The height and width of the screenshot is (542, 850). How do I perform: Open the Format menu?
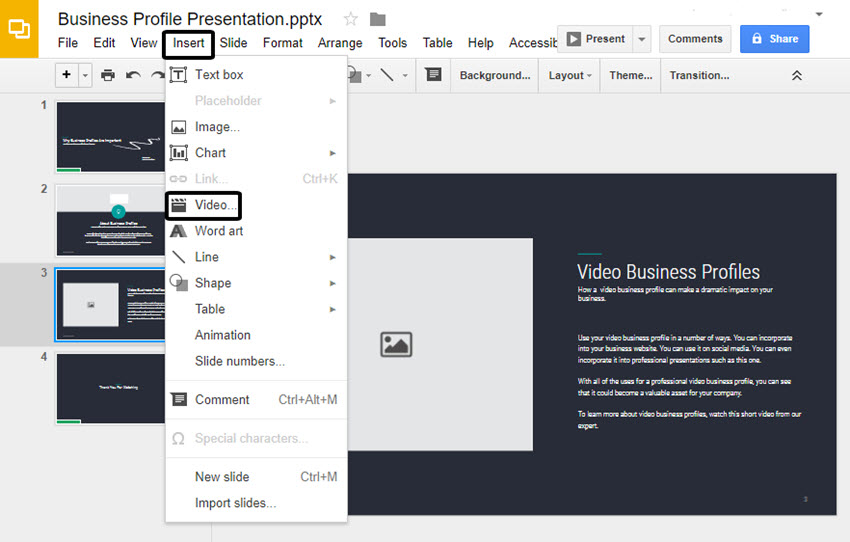coord(282,43)
